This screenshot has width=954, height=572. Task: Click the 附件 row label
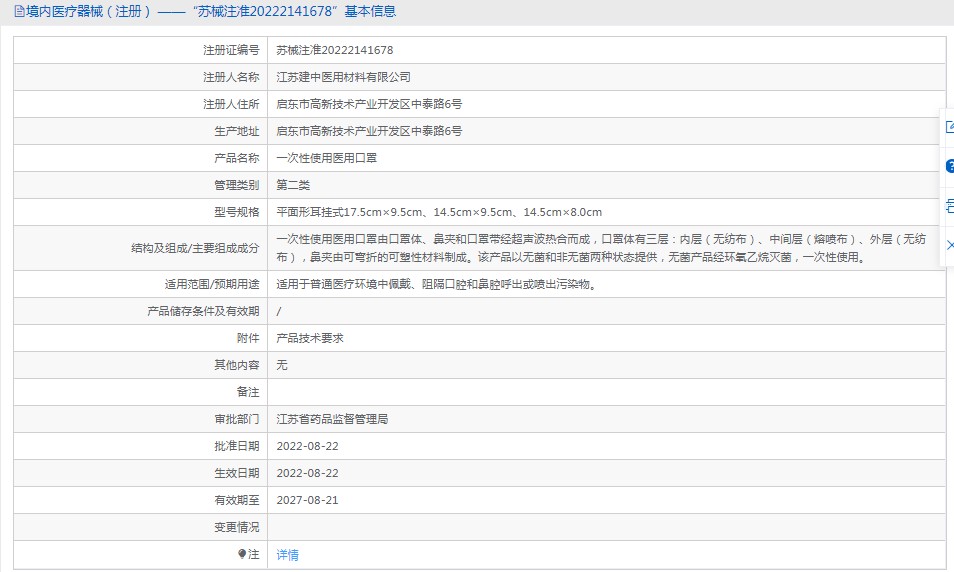(x=248, y=338)
